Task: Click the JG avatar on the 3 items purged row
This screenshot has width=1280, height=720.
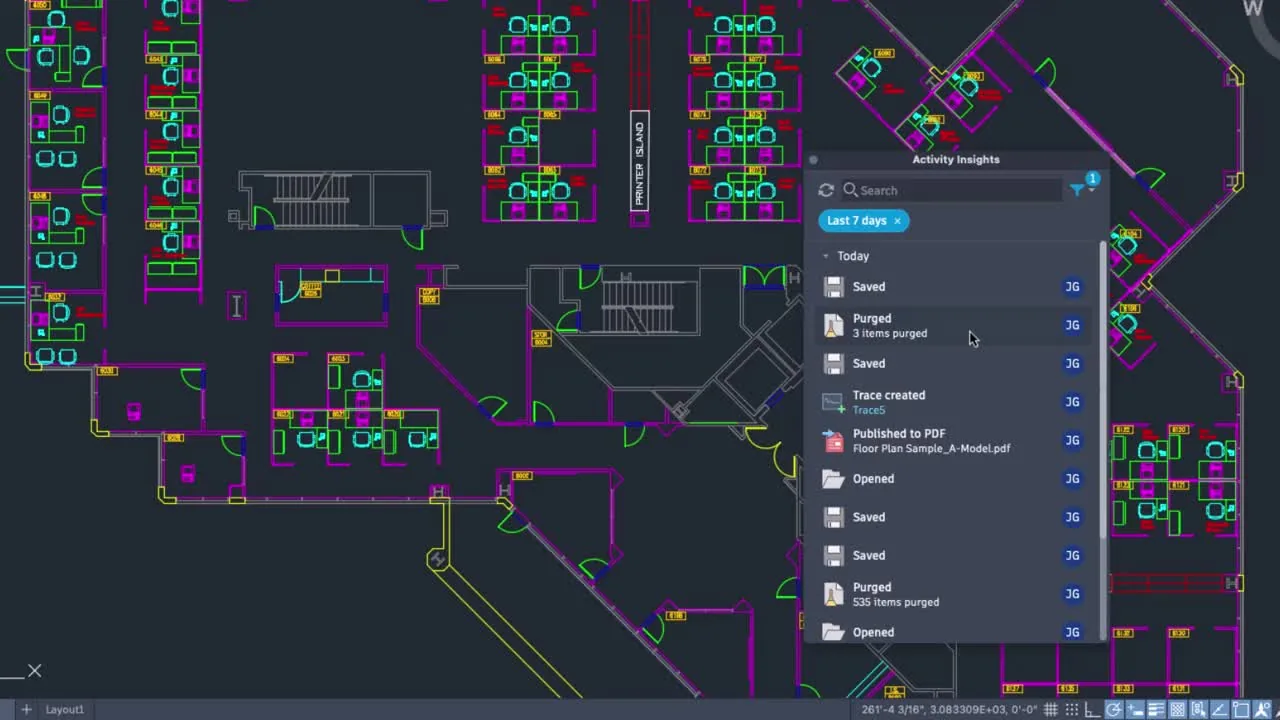Action: tap(1072, 325)
